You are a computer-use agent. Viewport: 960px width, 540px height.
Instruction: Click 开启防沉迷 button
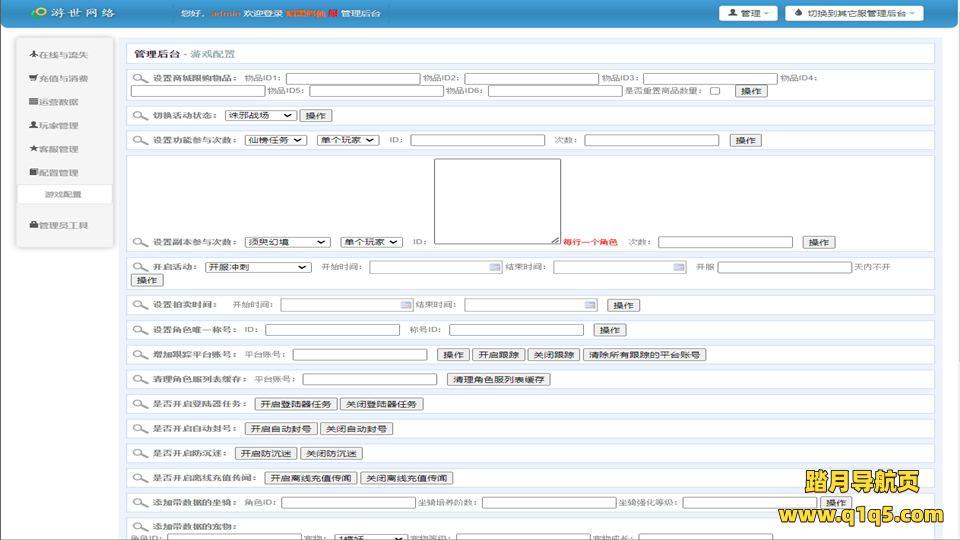(266, 453)
